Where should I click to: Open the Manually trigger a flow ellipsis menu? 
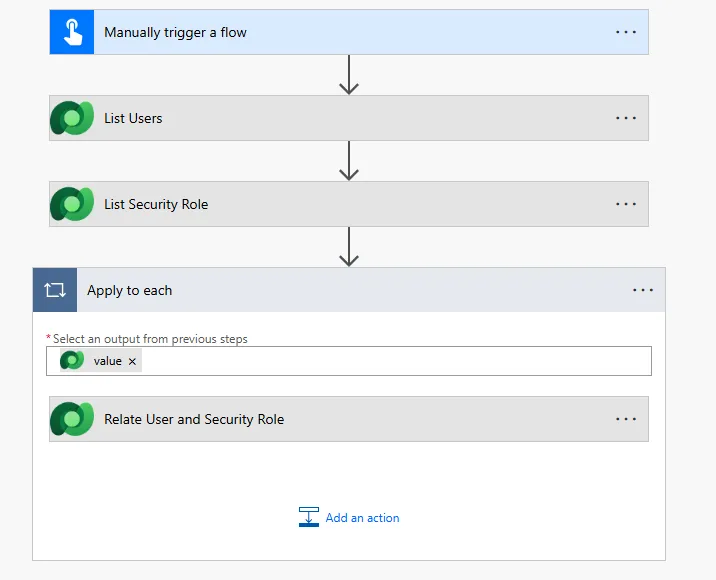point(626,32)
